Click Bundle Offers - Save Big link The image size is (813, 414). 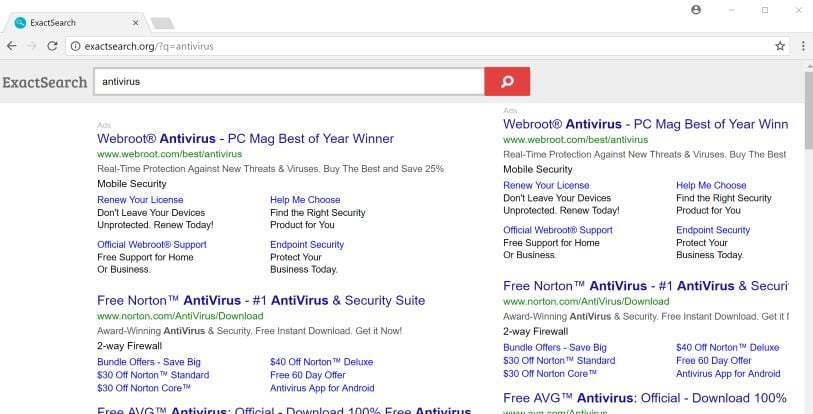(149, 361)
